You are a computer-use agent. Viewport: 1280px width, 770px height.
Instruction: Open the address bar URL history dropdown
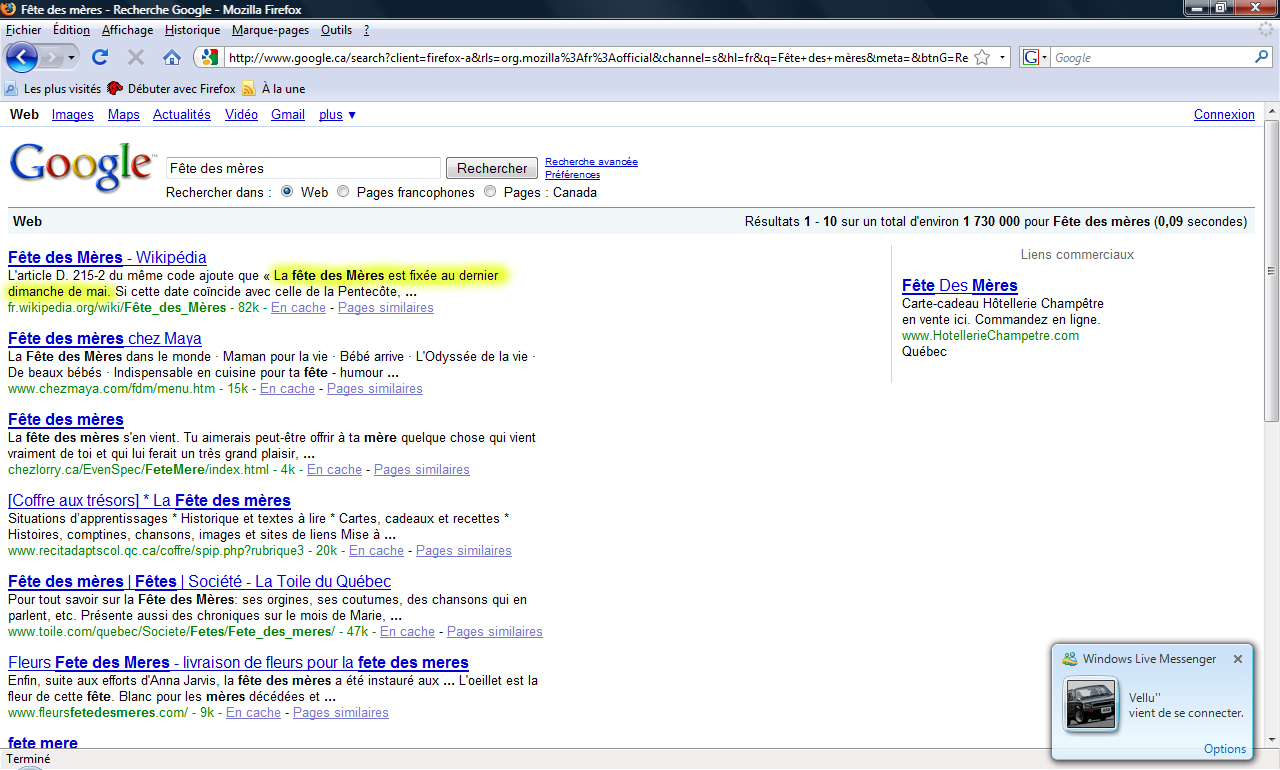pyautogui.click(x=1003, y=58)
